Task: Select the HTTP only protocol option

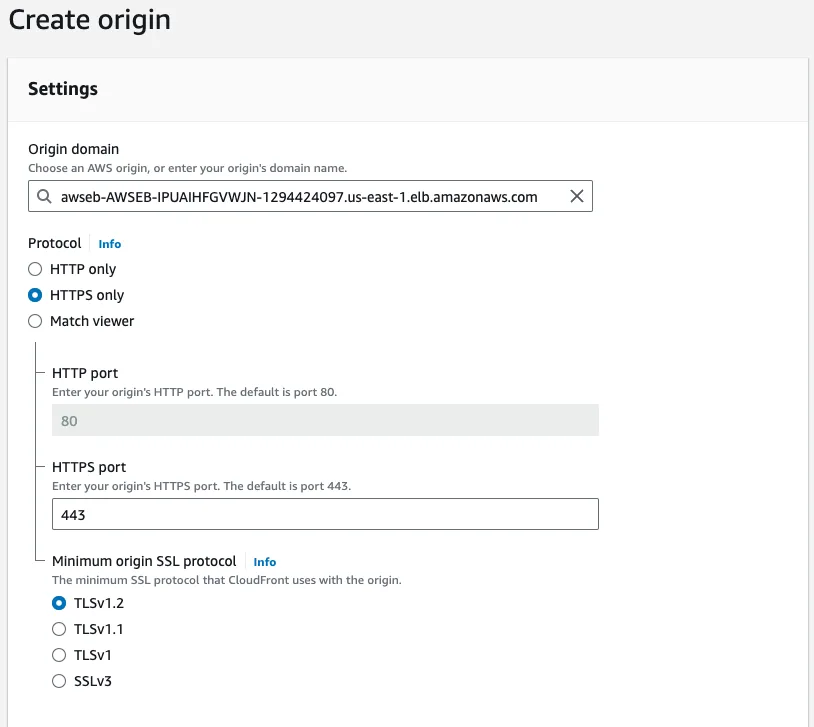Action: pyautogui.click(x=35, y=269)
